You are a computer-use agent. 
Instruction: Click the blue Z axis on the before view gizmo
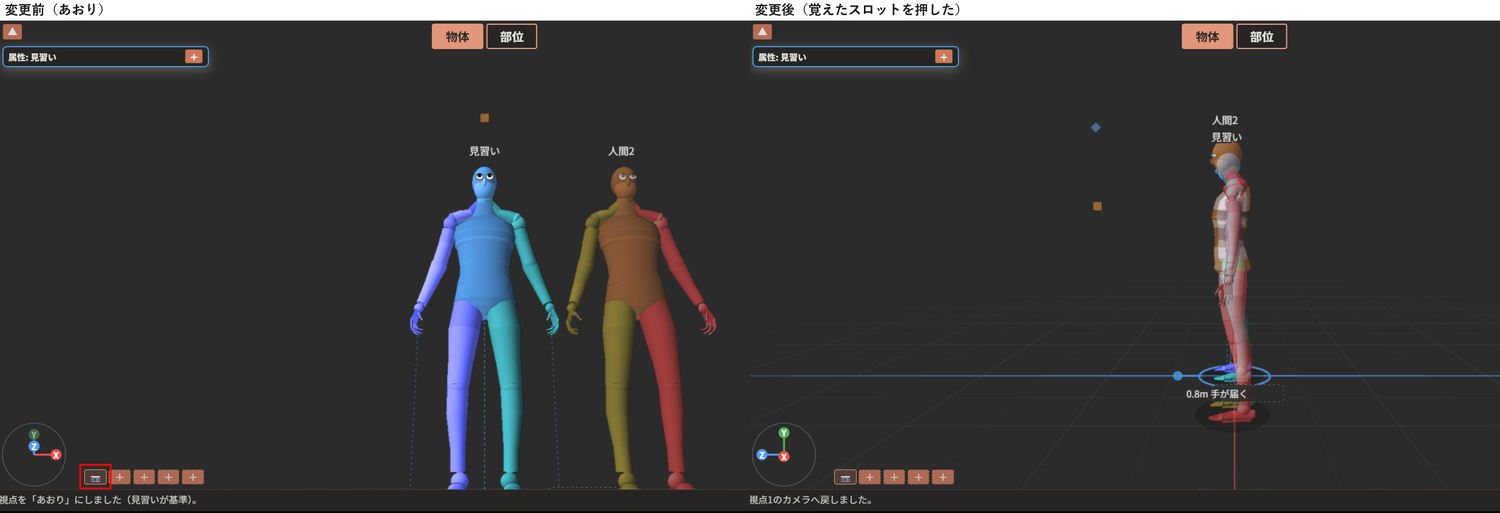[34, 447]
